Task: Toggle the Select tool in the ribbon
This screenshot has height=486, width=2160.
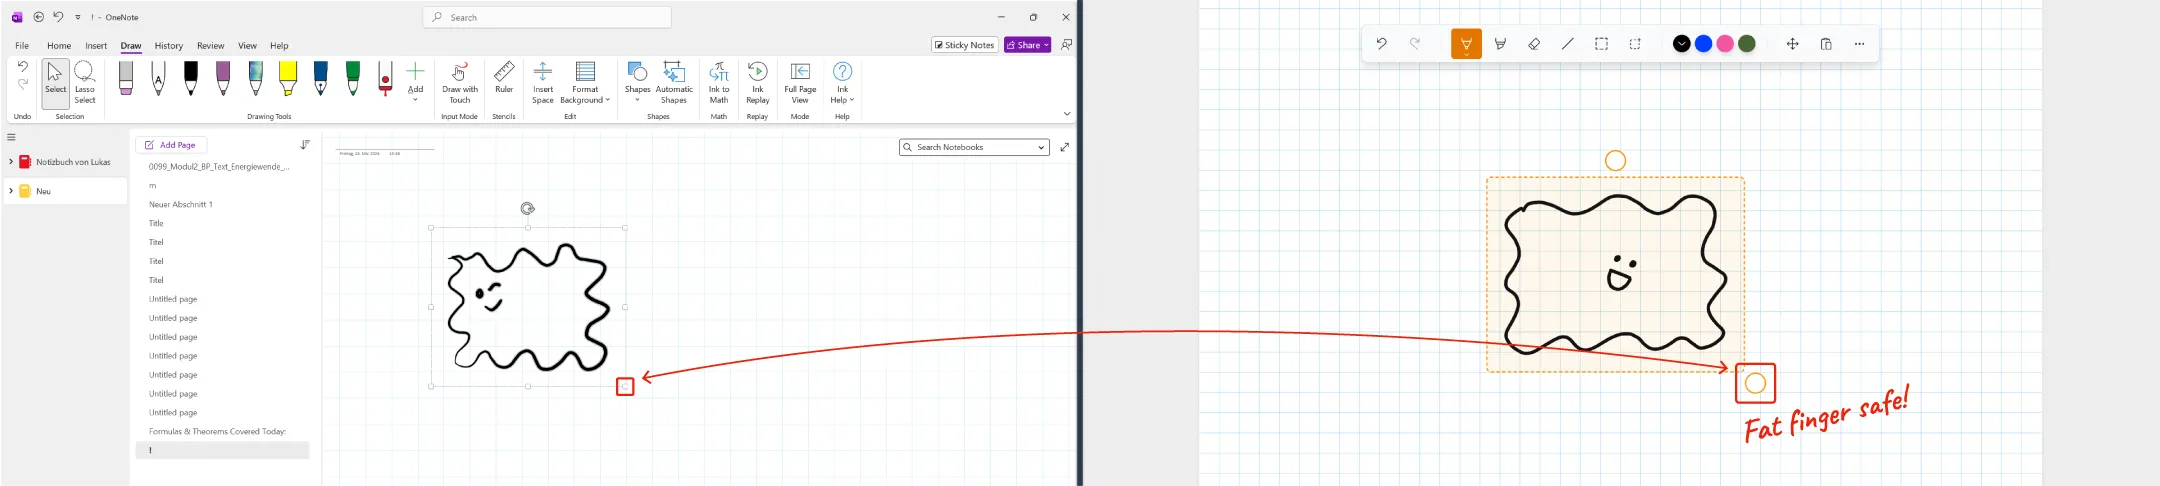Action: point(56,82)
